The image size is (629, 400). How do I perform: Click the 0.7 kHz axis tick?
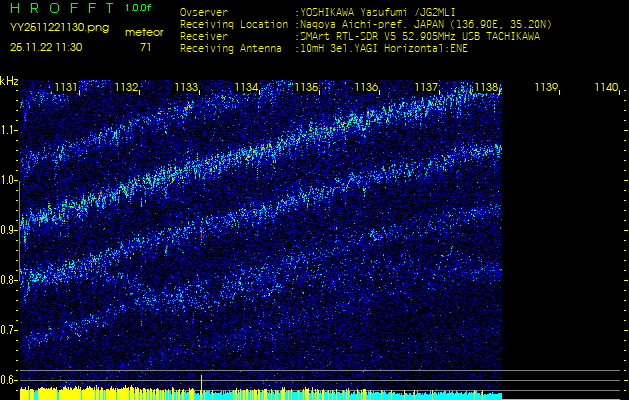pos(9,330)
